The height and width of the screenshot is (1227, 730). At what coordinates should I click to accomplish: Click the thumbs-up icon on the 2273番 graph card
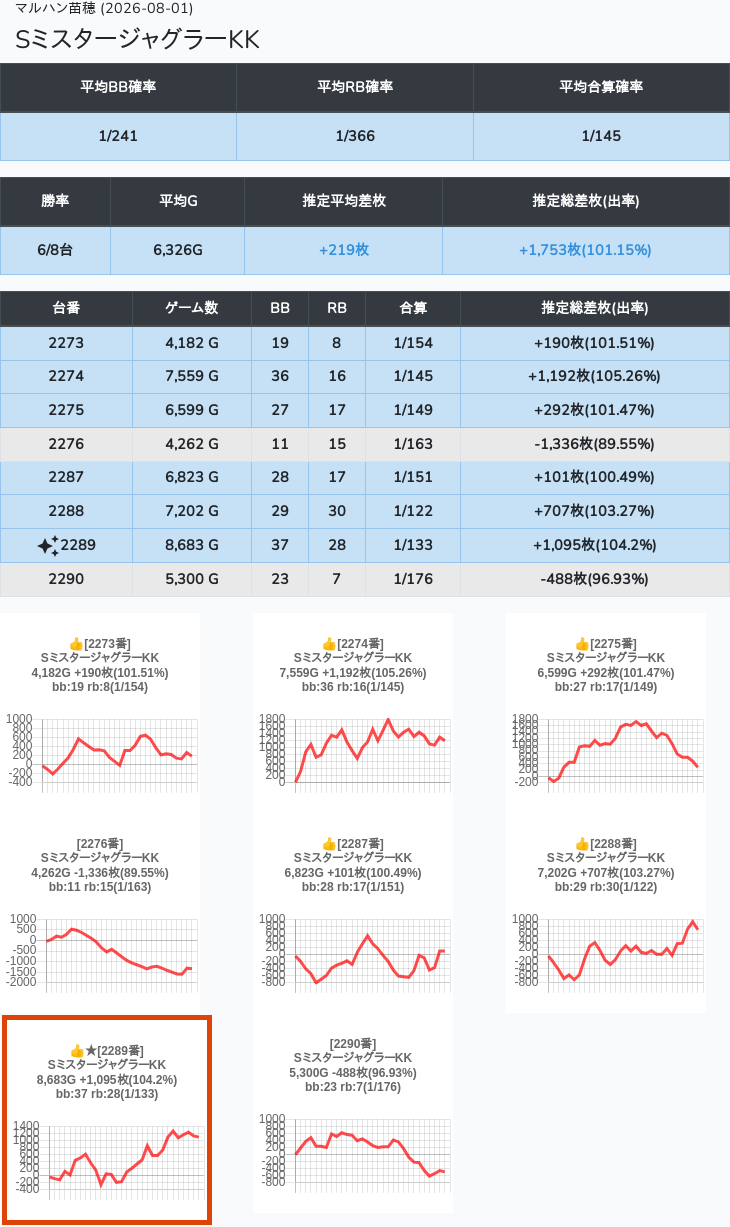pyautogui.click(x=75, y=644)
